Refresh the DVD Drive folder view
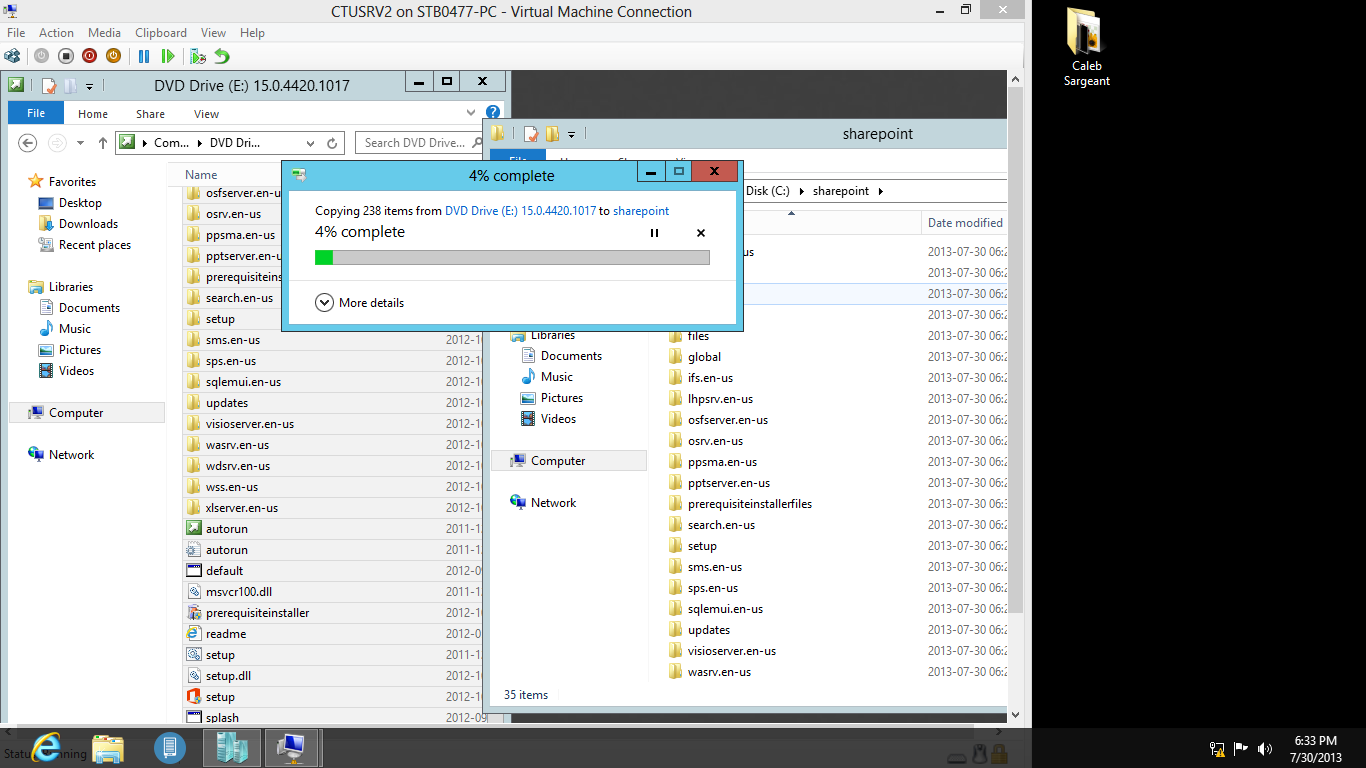Viewport: 1366px width, 768px height. click(x=333, y=143)
